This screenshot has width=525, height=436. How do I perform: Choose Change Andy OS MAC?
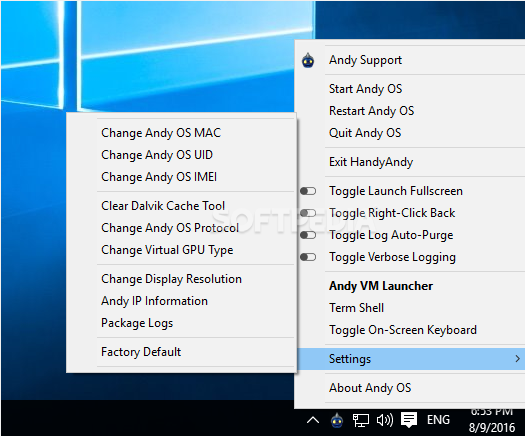[x=161, y=133]
